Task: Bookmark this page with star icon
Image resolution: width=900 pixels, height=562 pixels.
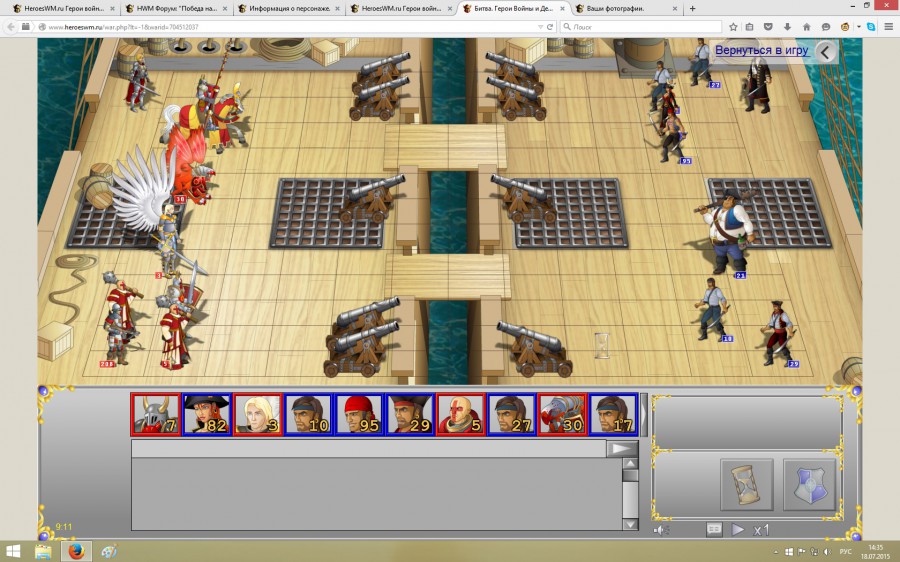Action: [733, 27]
